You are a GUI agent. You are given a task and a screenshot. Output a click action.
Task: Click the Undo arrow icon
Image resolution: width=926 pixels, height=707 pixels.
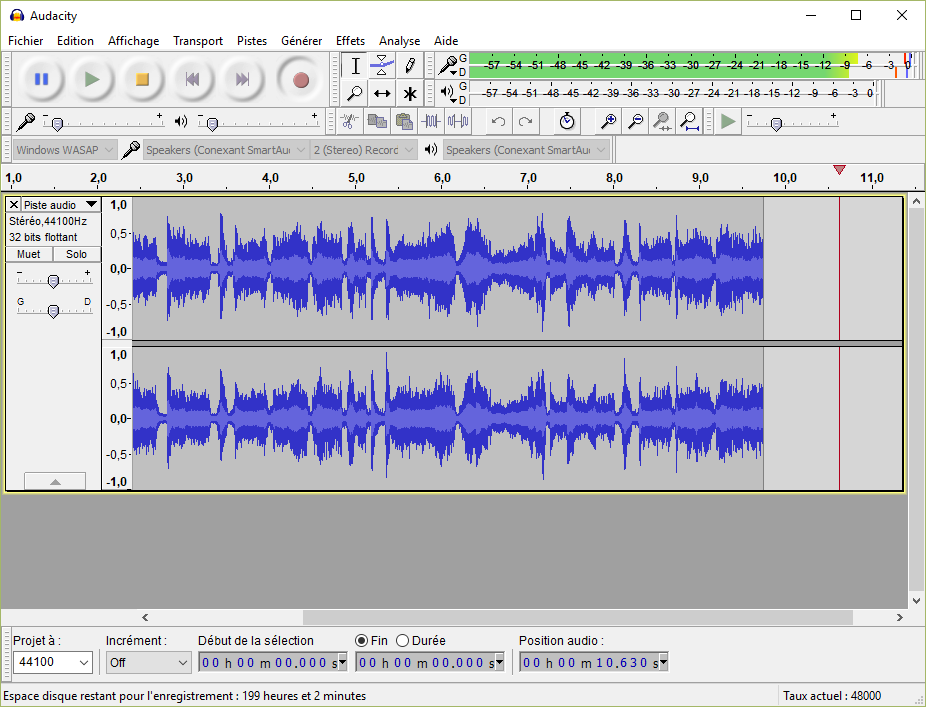click(x=498, y=122)
